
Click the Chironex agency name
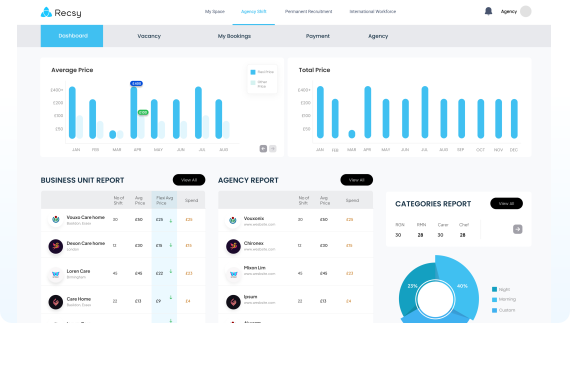click(x=254, y=243)
